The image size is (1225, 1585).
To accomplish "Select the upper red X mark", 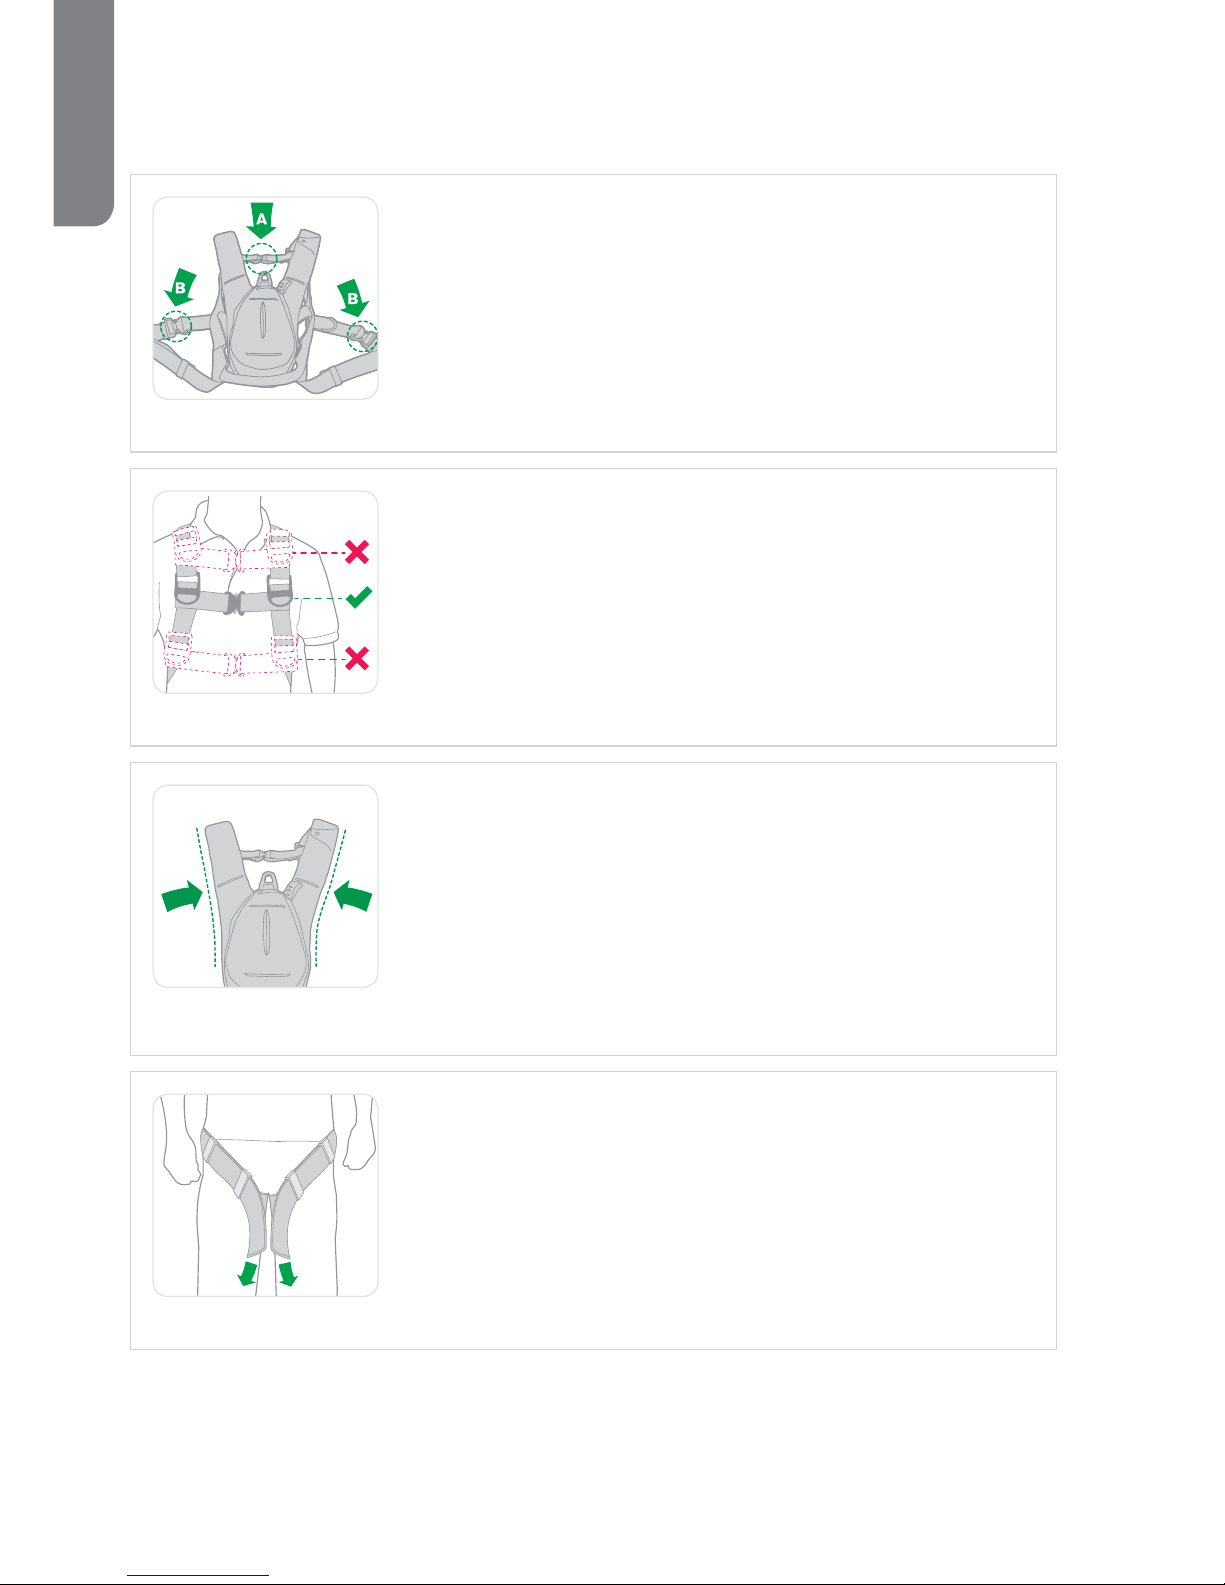I will point(357,551).
